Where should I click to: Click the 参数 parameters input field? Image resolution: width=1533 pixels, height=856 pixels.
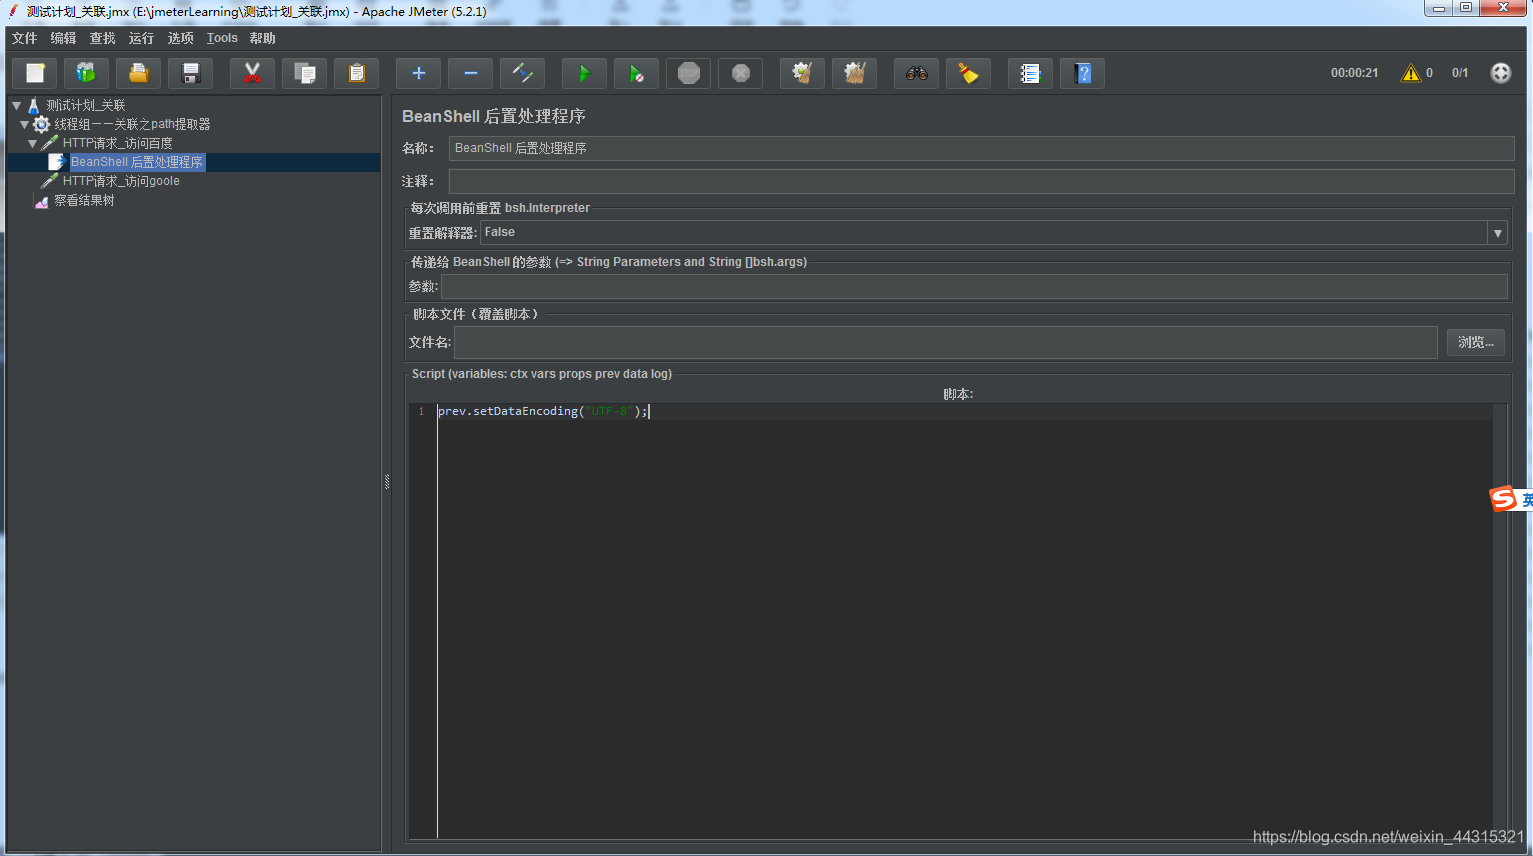tap(974, 286)
